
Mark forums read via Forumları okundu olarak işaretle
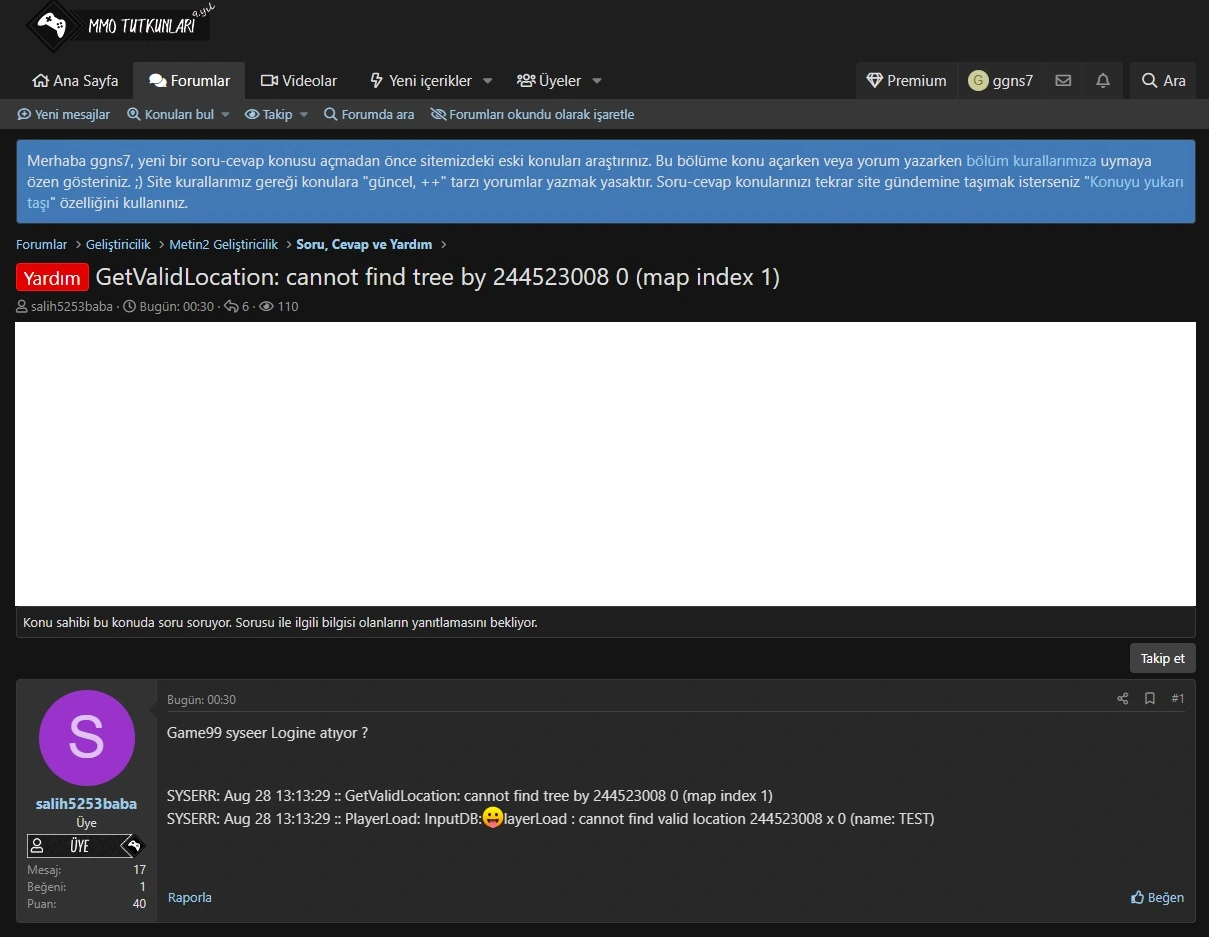[533, 114]
